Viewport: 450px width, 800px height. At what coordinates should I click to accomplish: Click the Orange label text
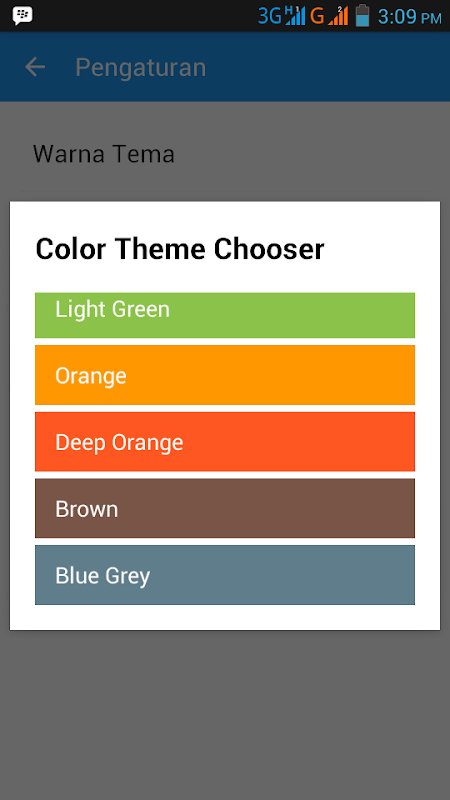point(91,377)
